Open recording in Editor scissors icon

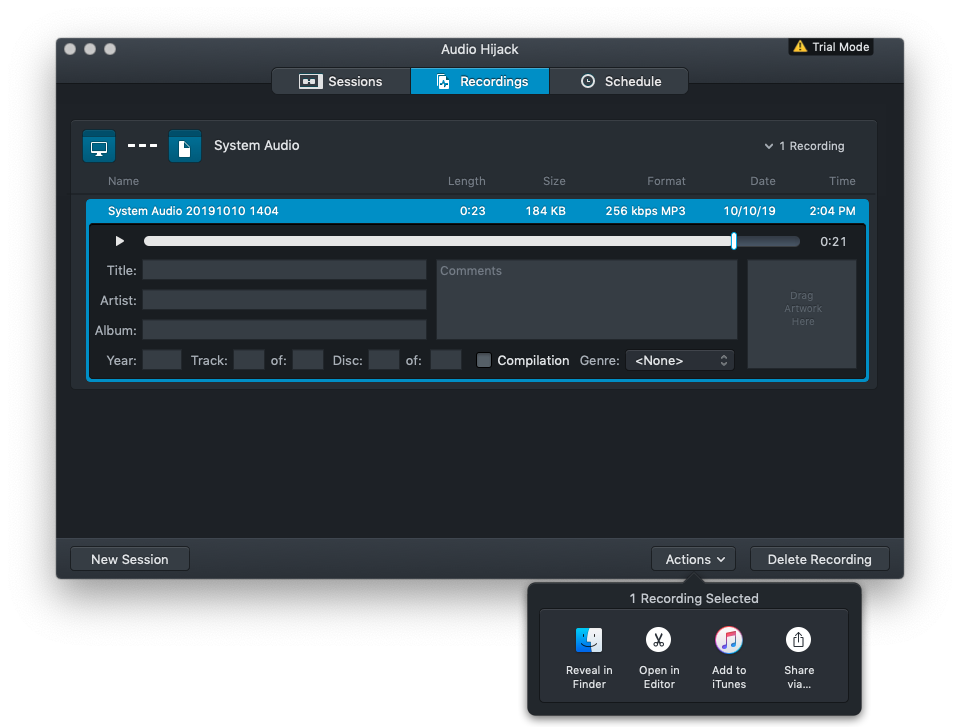(x=659, y=640)
